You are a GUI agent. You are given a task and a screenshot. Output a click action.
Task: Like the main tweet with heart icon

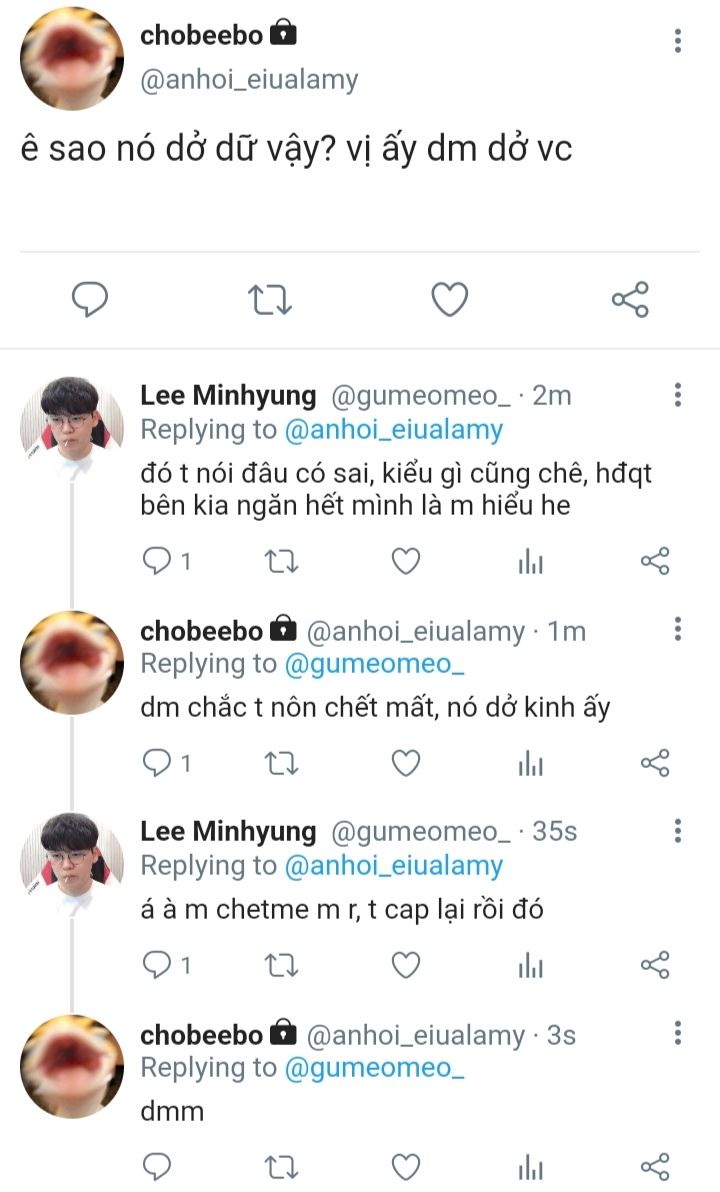[450, 299]
